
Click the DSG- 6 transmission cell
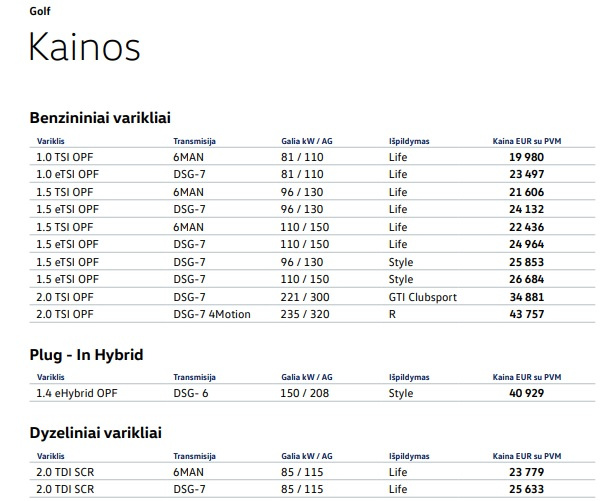[190, 393]
